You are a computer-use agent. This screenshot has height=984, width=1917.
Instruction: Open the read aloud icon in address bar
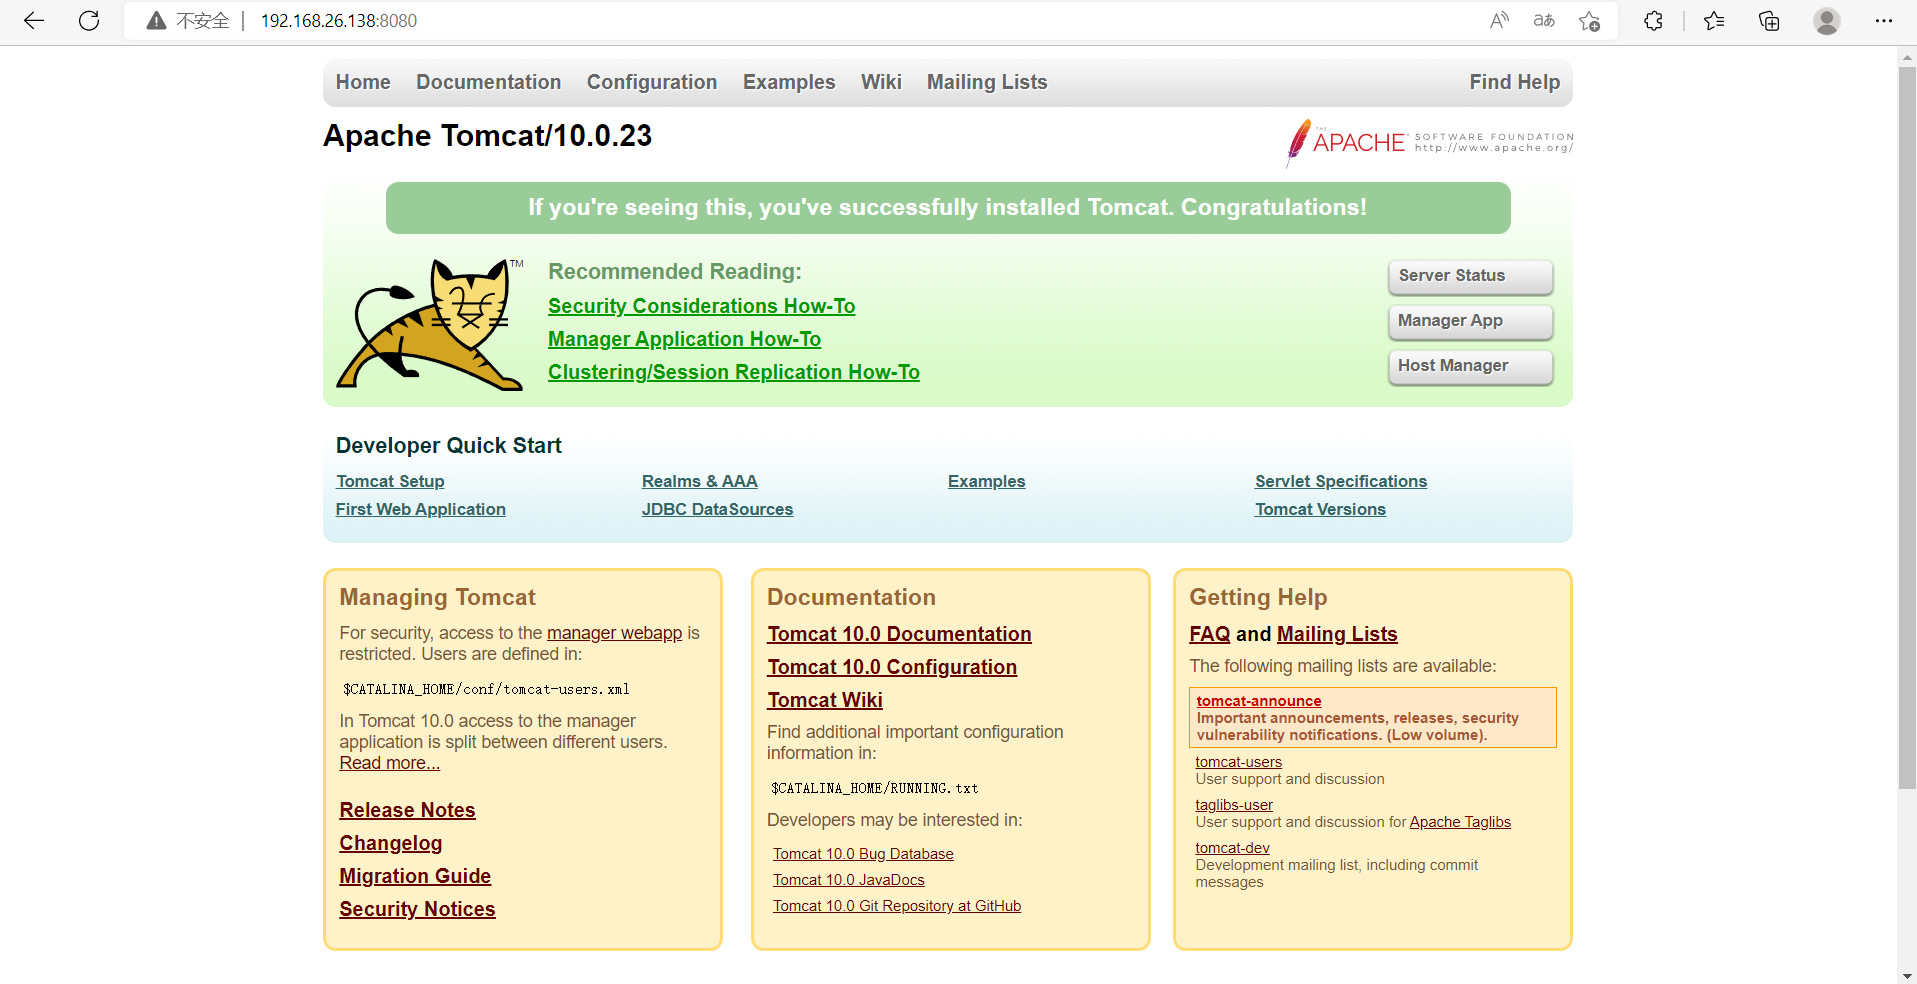(x=1499, y=20)
